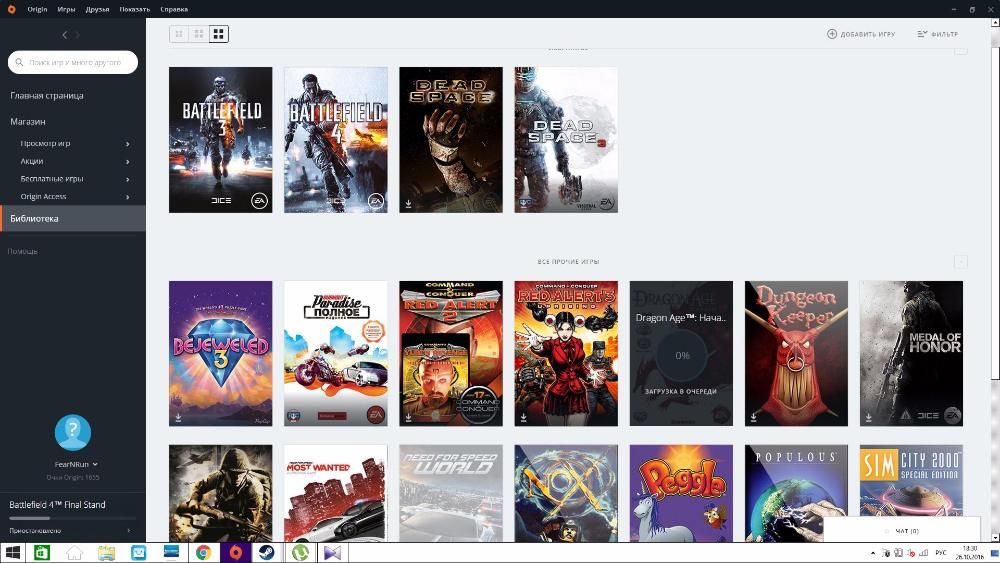Open the Battlefield 3 game tile
This screenshot has width=1000, height=563.
221,140
